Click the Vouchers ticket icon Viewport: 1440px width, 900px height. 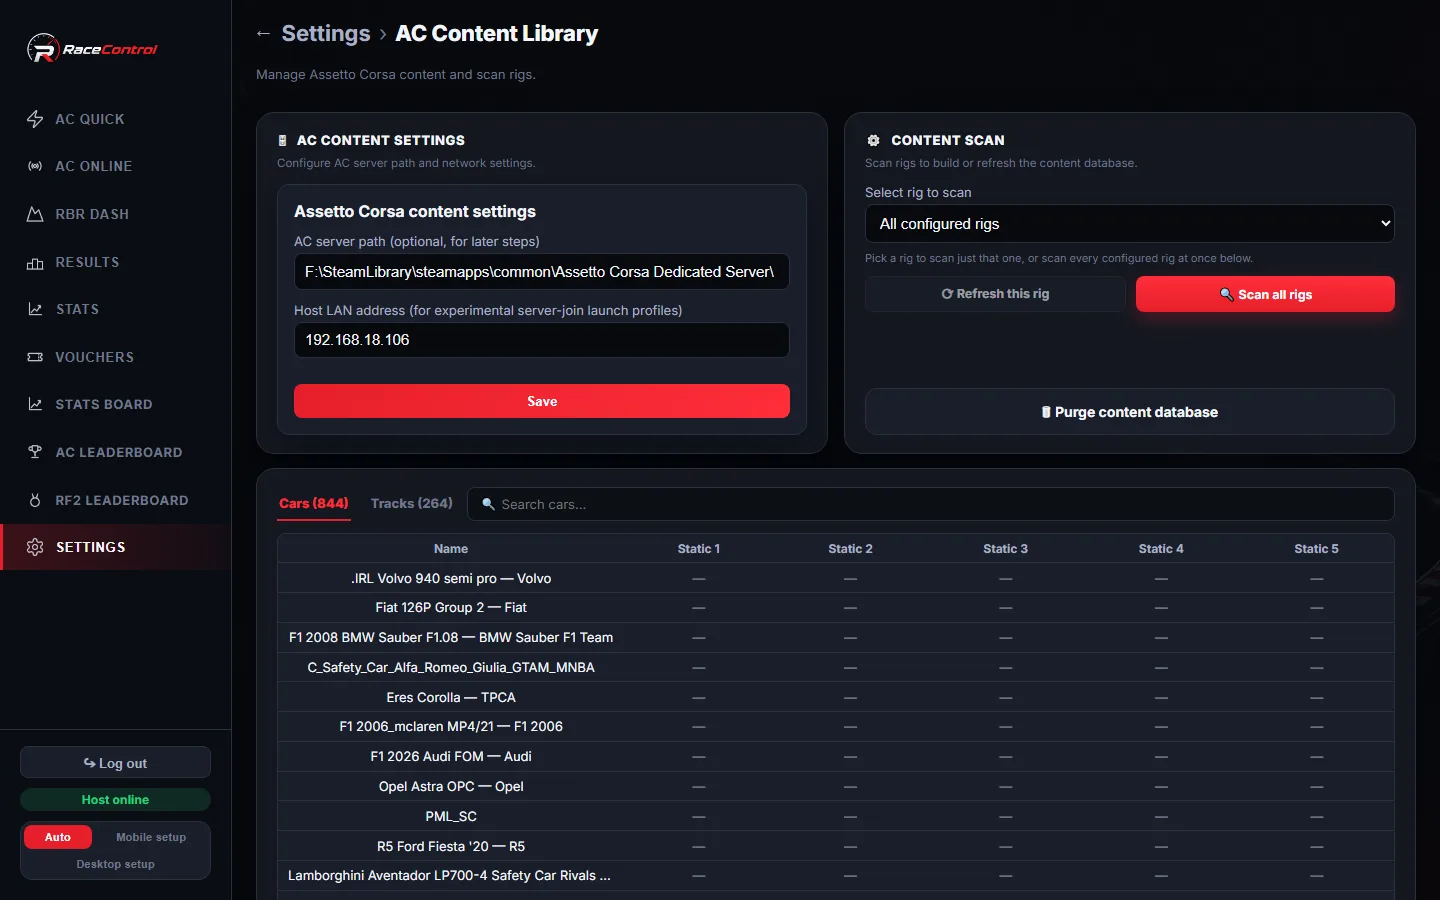tap(35, 357)
